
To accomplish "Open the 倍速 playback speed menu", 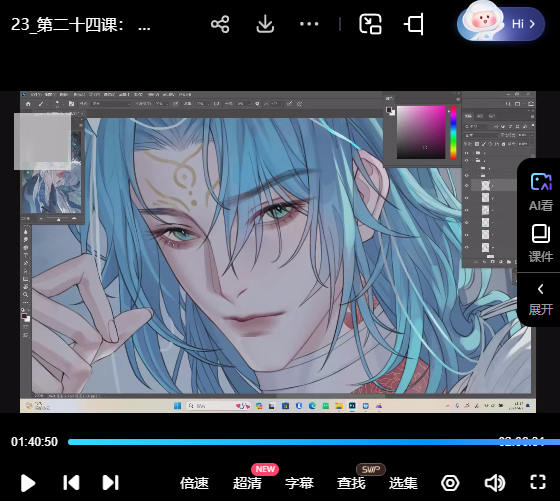I will click(194, 483).
